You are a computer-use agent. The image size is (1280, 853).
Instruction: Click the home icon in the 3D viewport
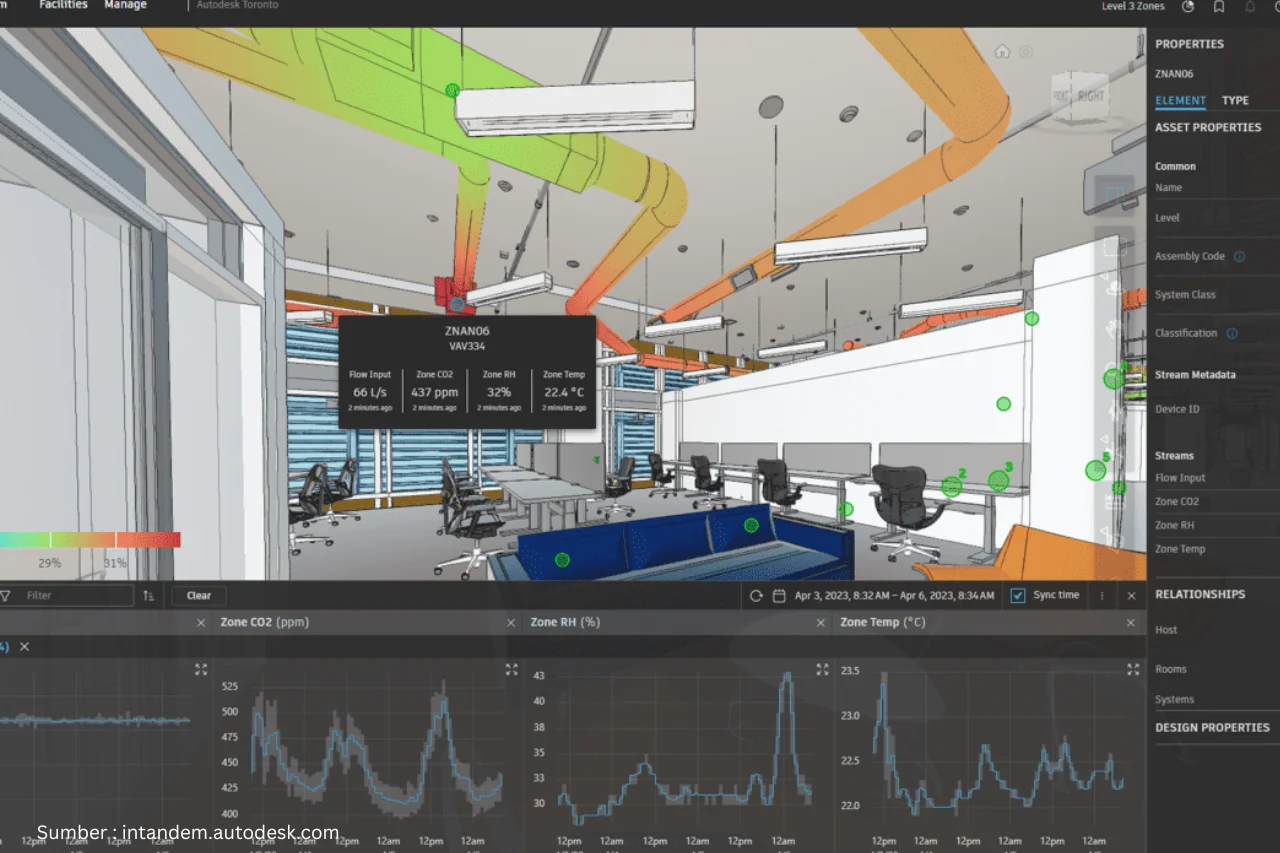coord(1002,50)
